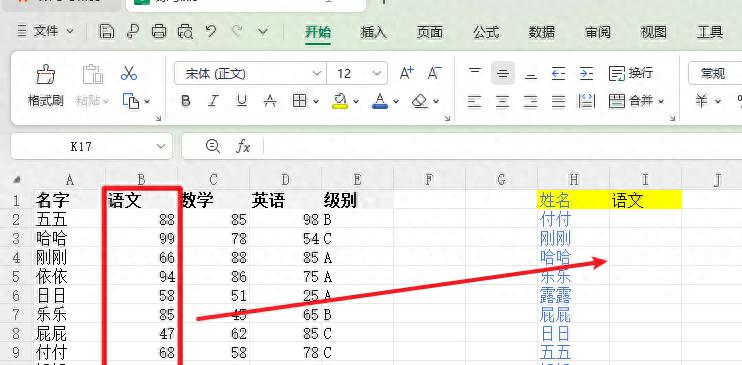
Task: Switch to the 视图 tab
Action: tap(654, 32)
